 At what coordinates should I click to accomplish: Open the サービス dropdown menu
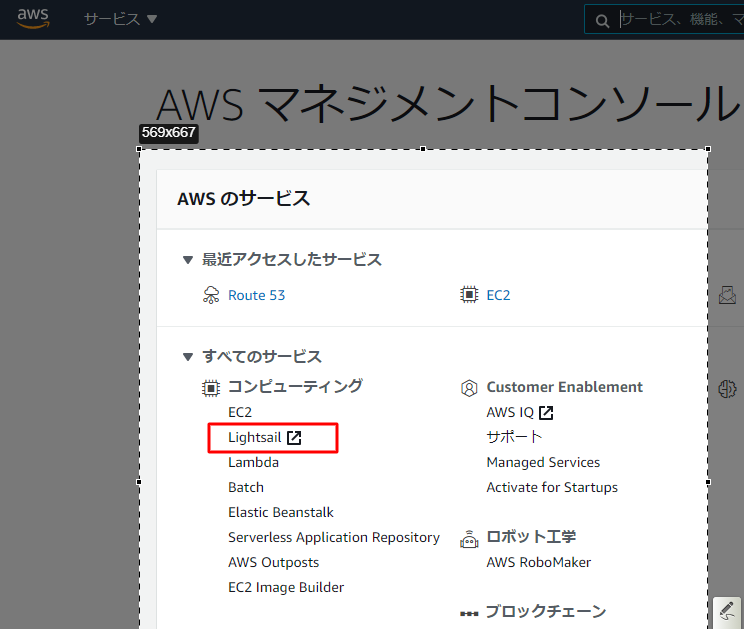tap(120, 19)
